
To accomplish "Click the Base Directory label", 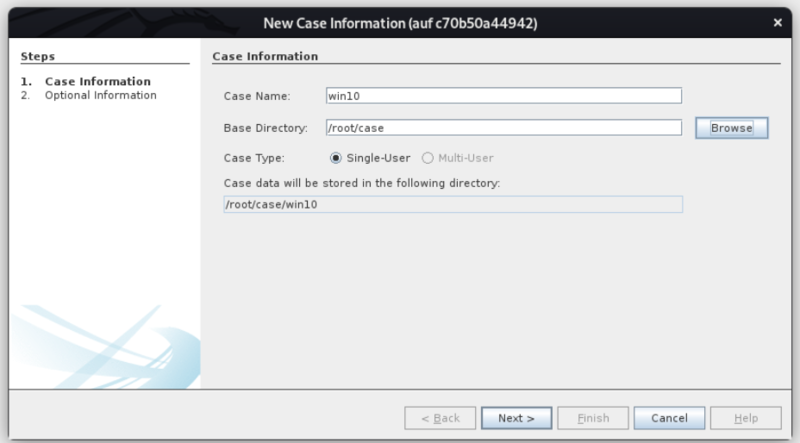I will [264, 127].
